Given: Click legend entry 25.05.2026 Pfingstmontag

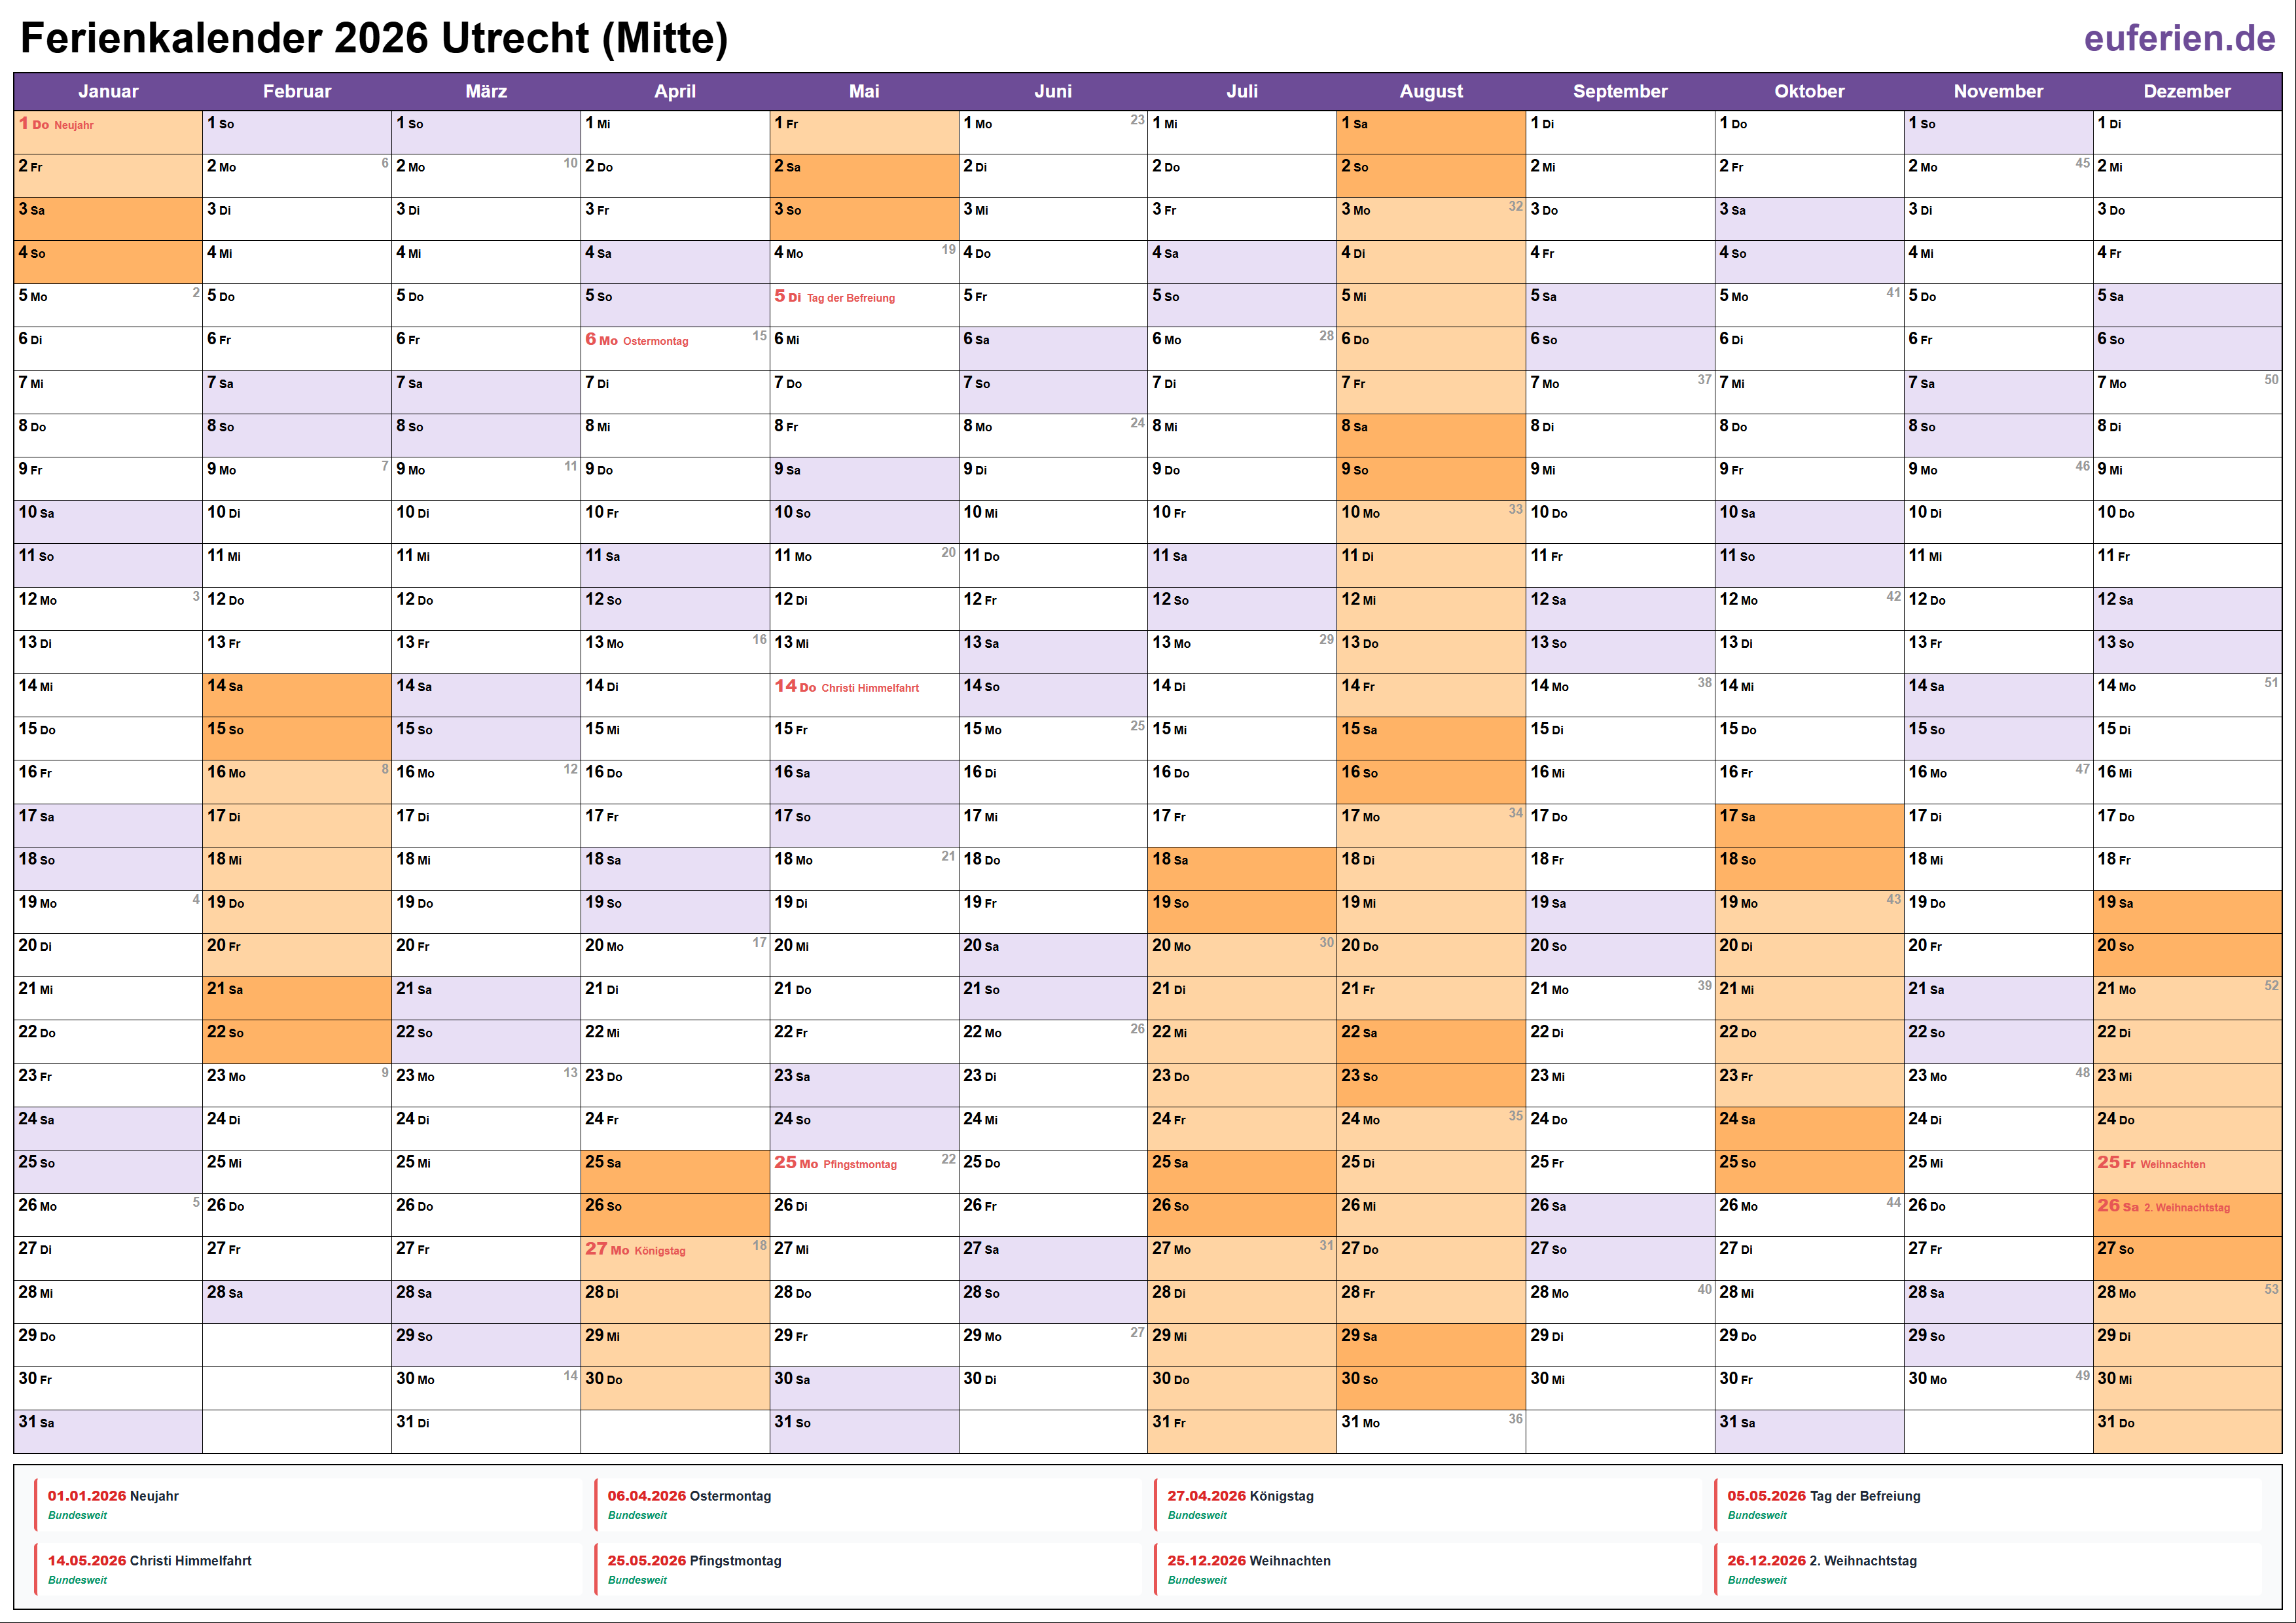Looking at the screenshot, I should tap(694, 1561).
